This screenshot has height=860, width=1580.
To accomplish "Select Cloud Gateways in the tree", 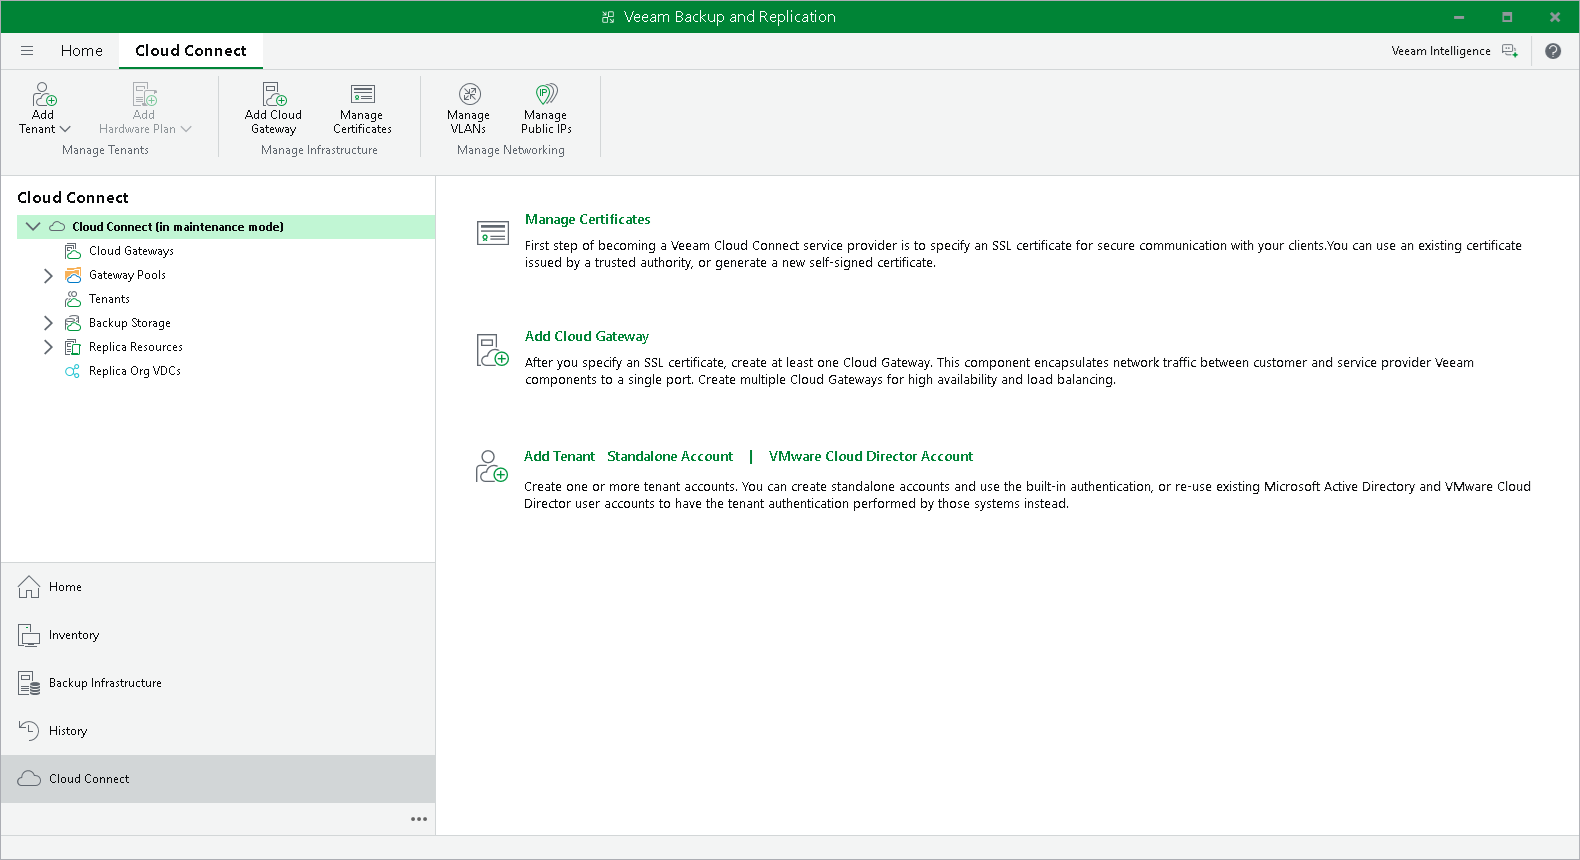I will pyautogui.click(x=131, y=251).
